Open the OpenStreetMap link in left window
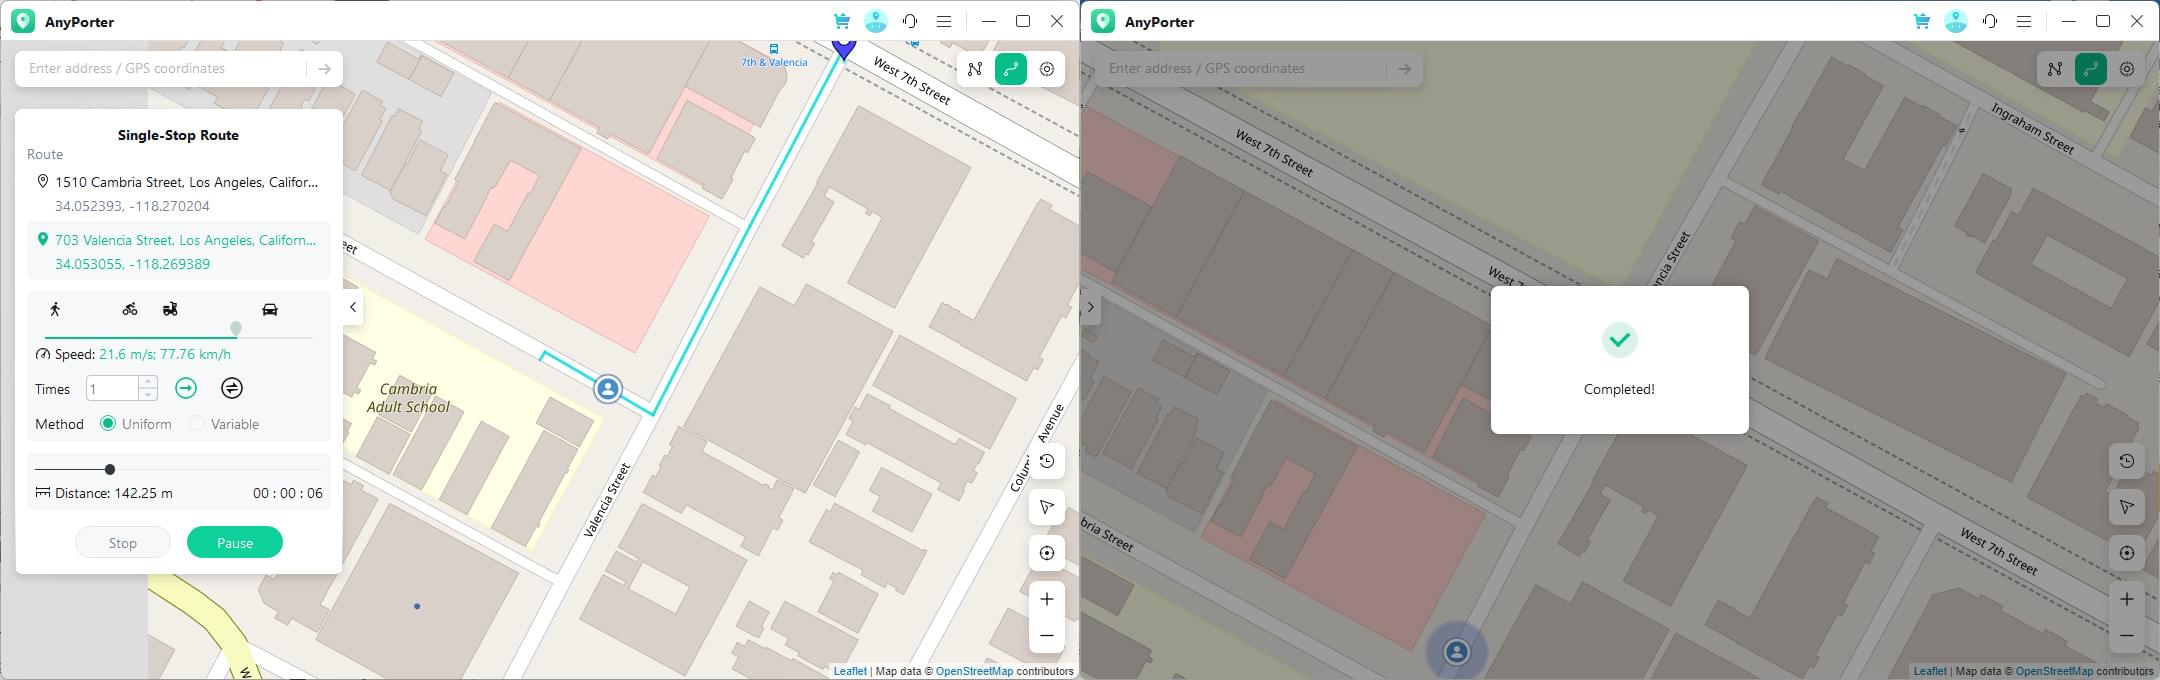 (974, 671)
